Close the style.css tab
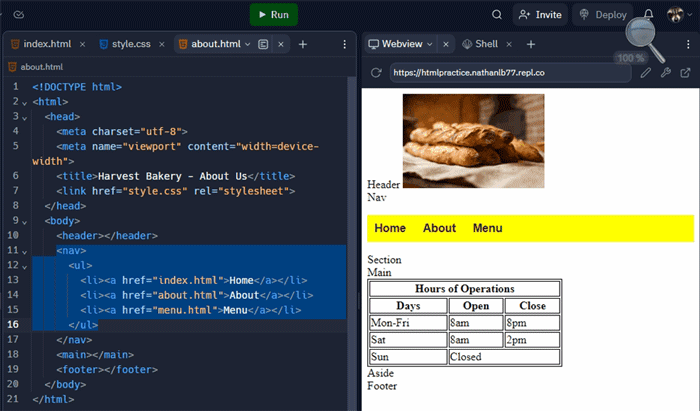 coord(162,44)
